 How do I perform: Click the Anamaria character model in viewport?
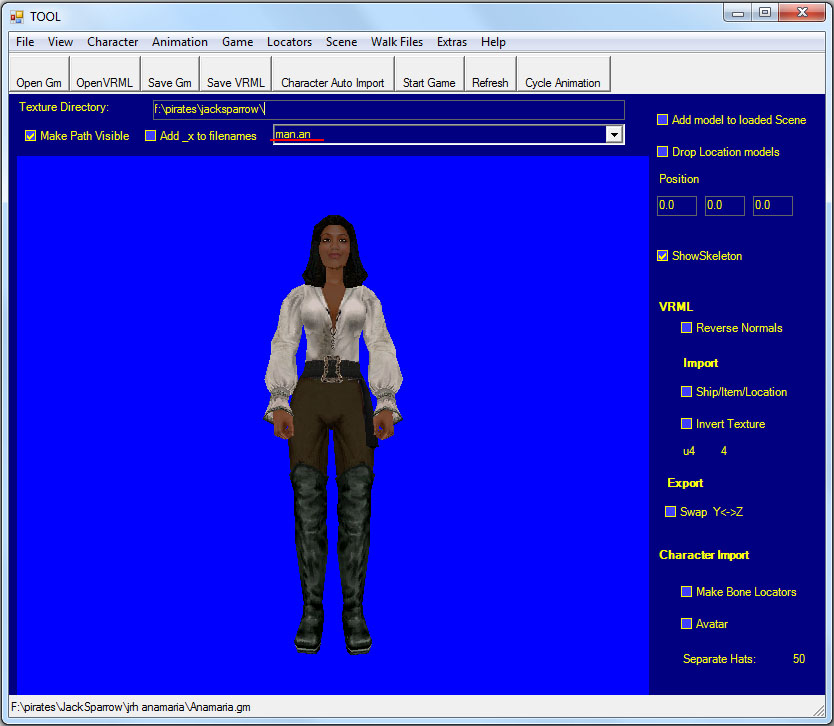pyautogui.click(x=333, y=433)
